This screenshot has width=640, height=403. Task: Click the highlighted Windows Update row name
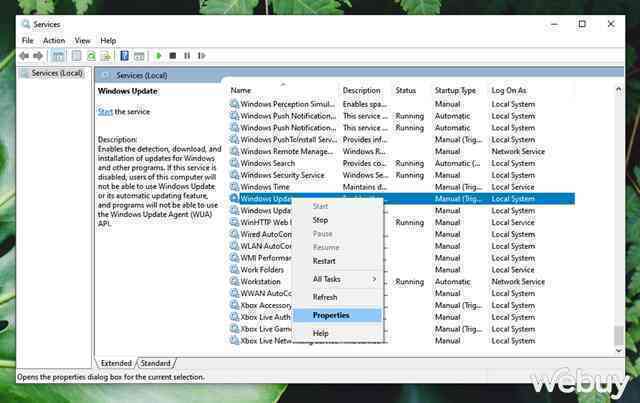click(266, 198)
